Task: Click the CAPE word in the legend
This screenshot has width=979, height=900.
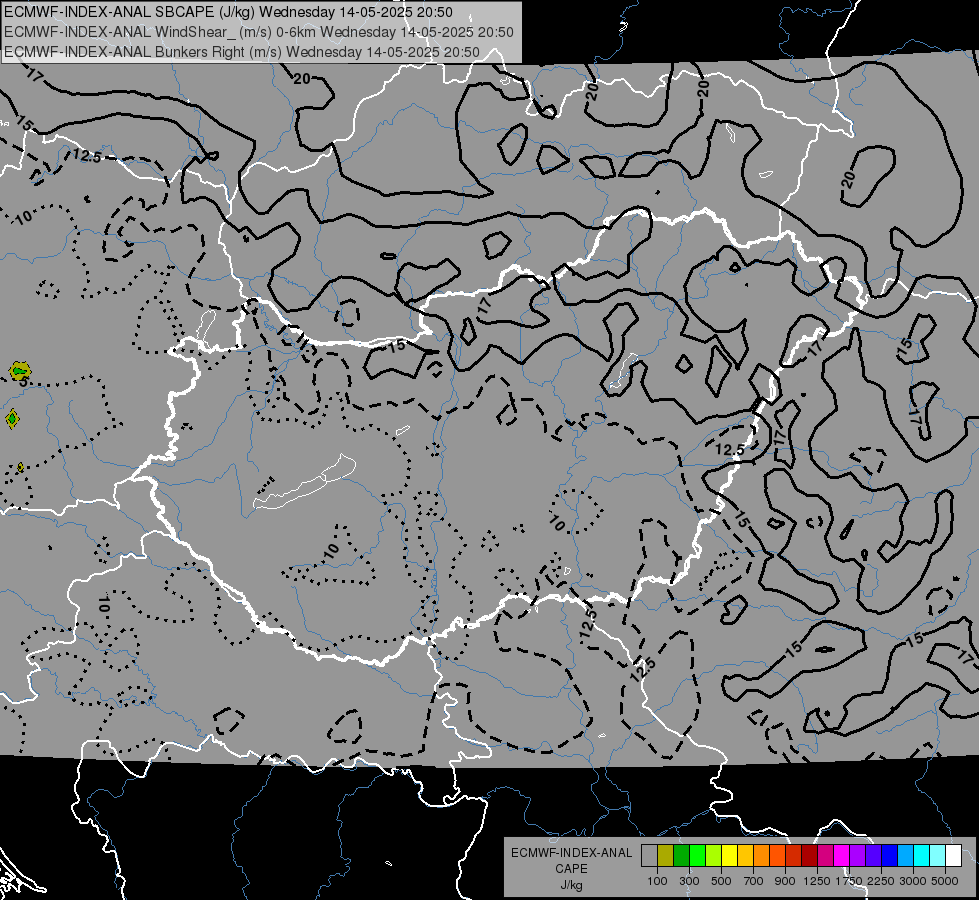Action: (571, 869)
